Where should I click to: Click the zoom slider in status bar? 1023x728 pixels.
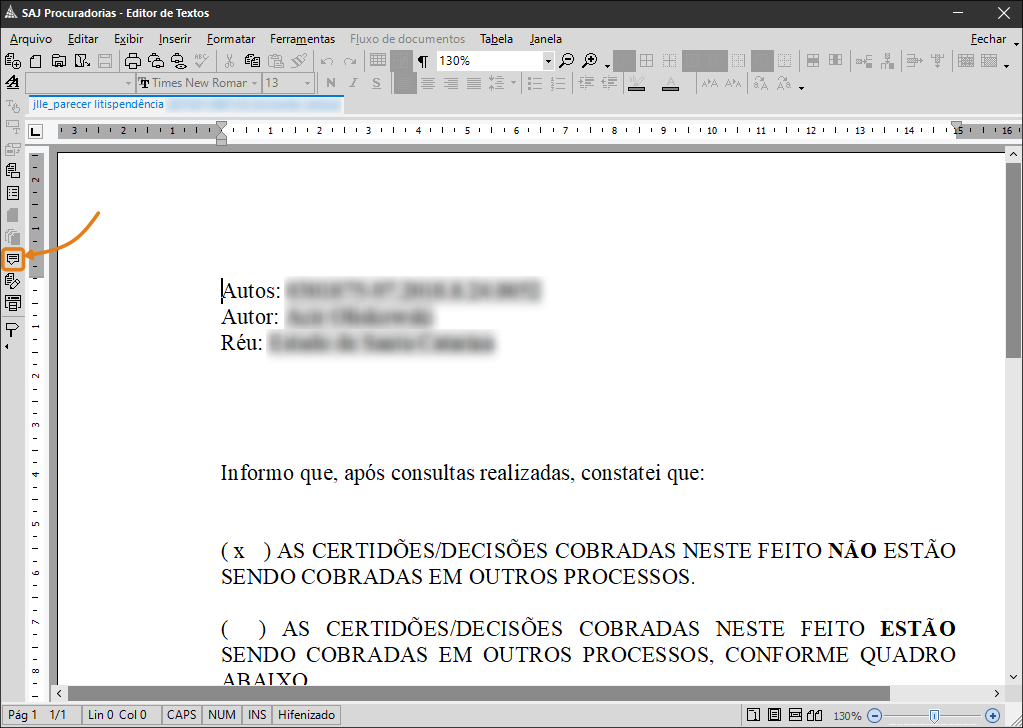coord(933,715)
